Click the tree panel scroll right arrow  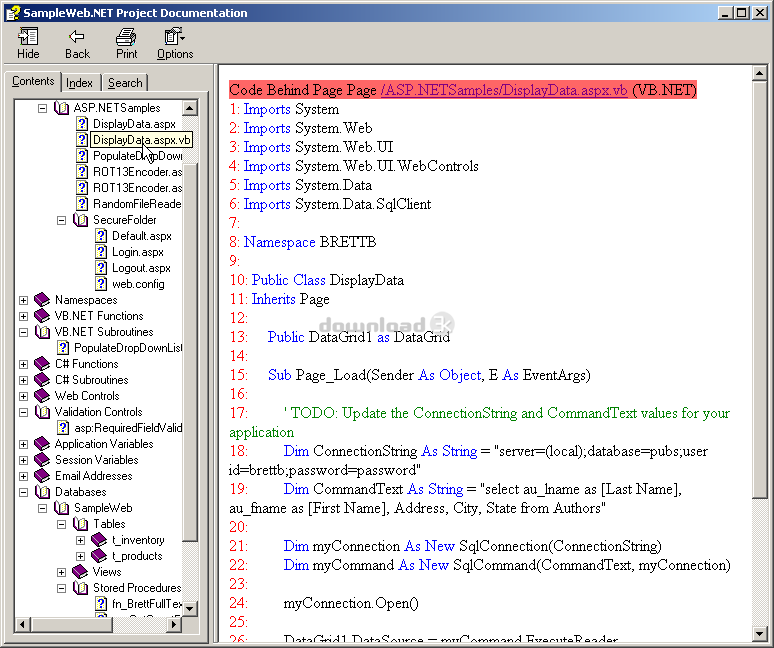click(x=173, y=625)
